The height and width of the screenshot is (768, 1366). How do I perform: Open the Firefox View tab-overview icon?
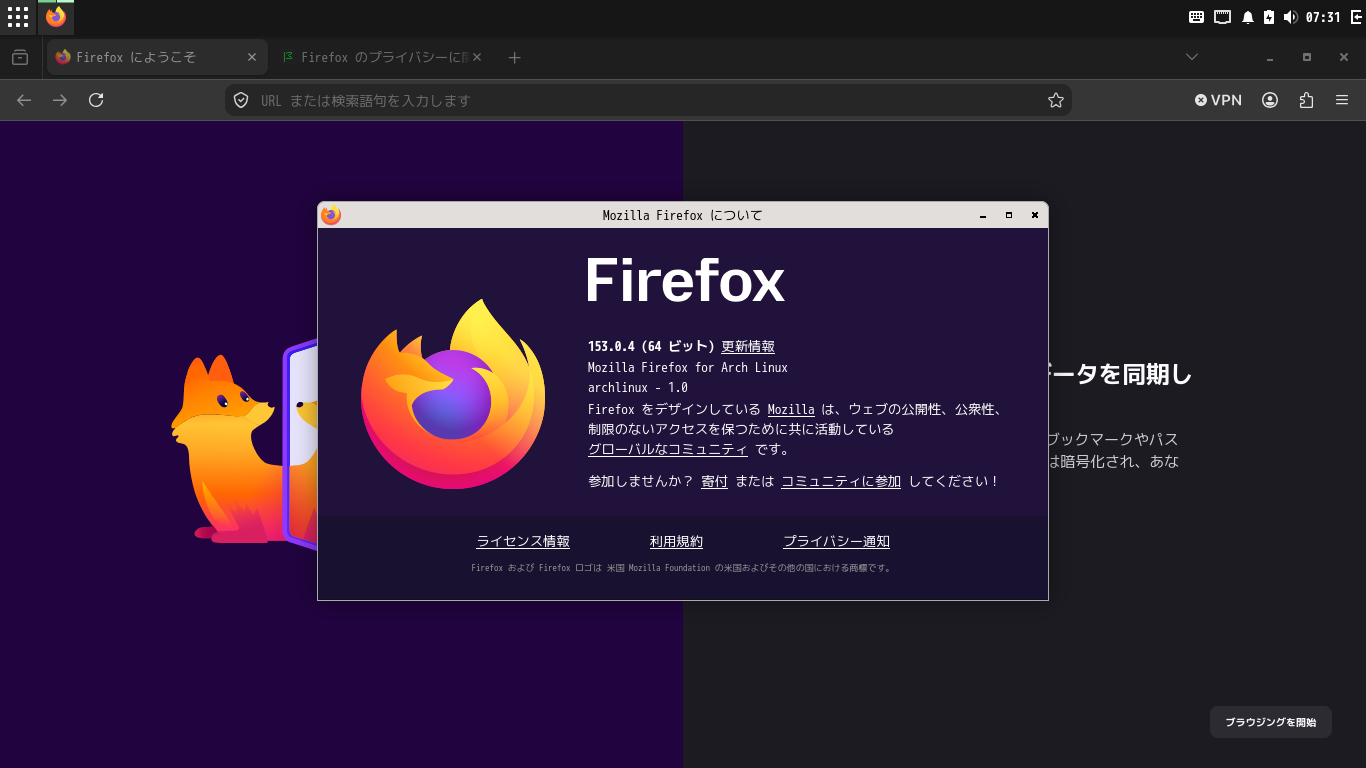20,57
